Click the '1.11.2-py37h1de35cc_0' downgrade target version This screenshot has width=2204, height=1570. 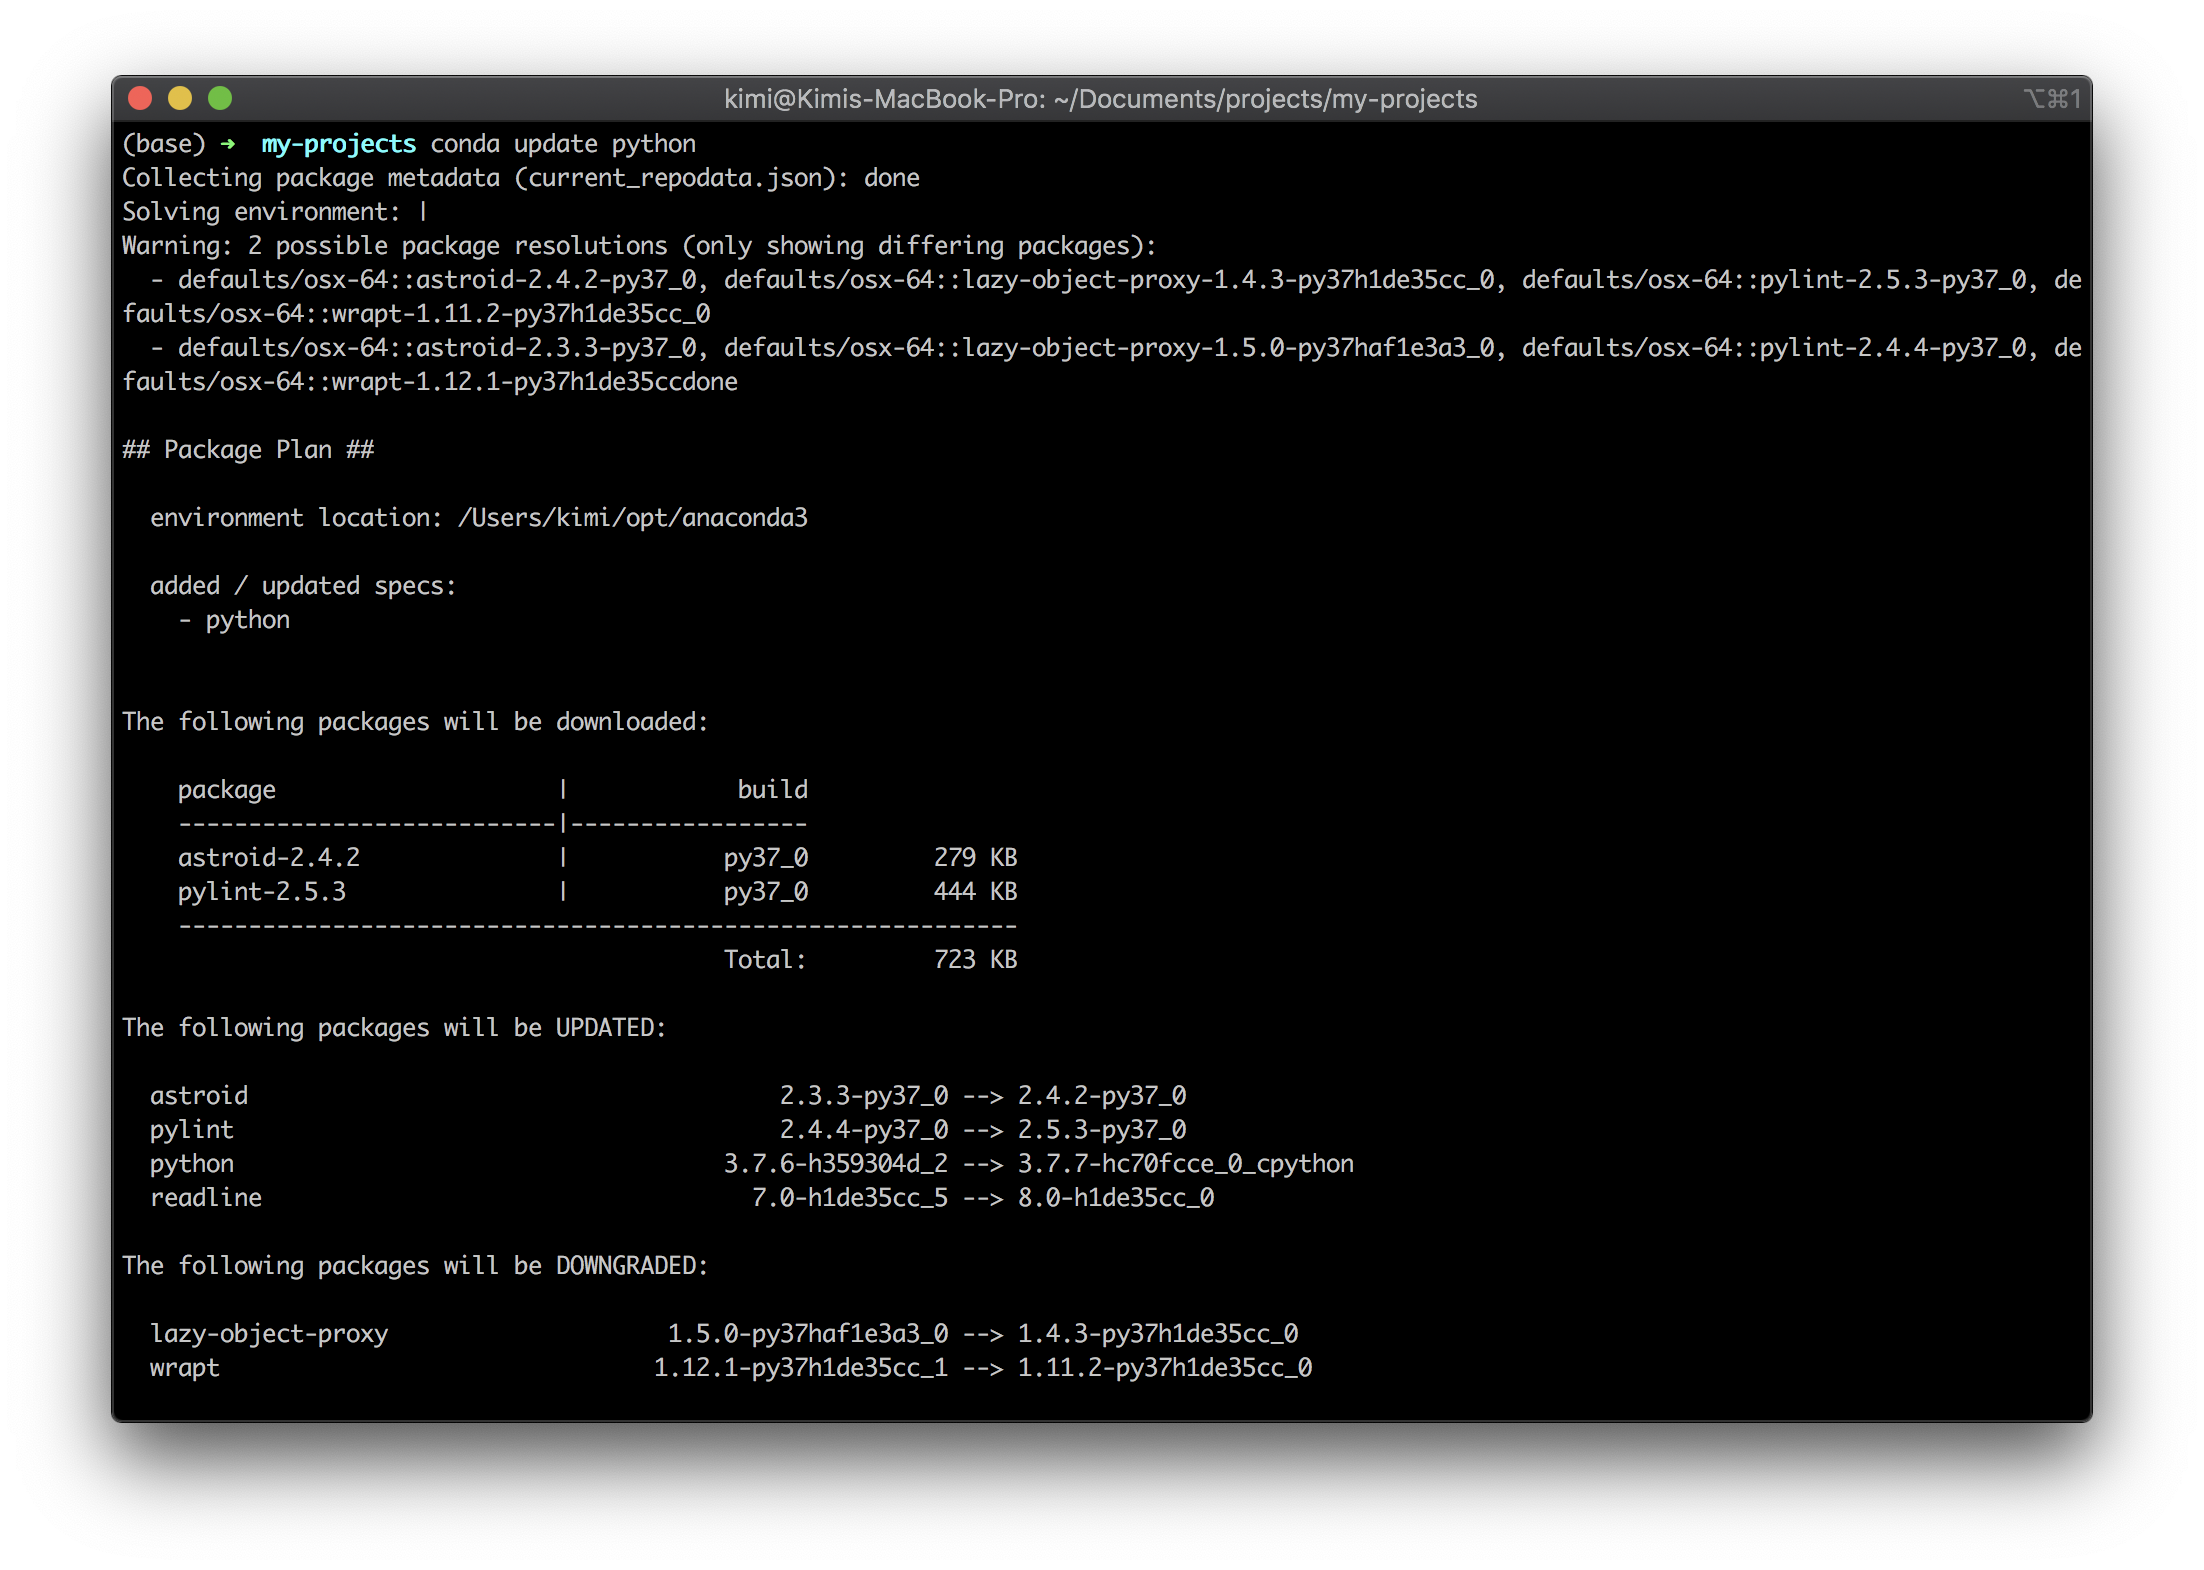[1165, 1369]
